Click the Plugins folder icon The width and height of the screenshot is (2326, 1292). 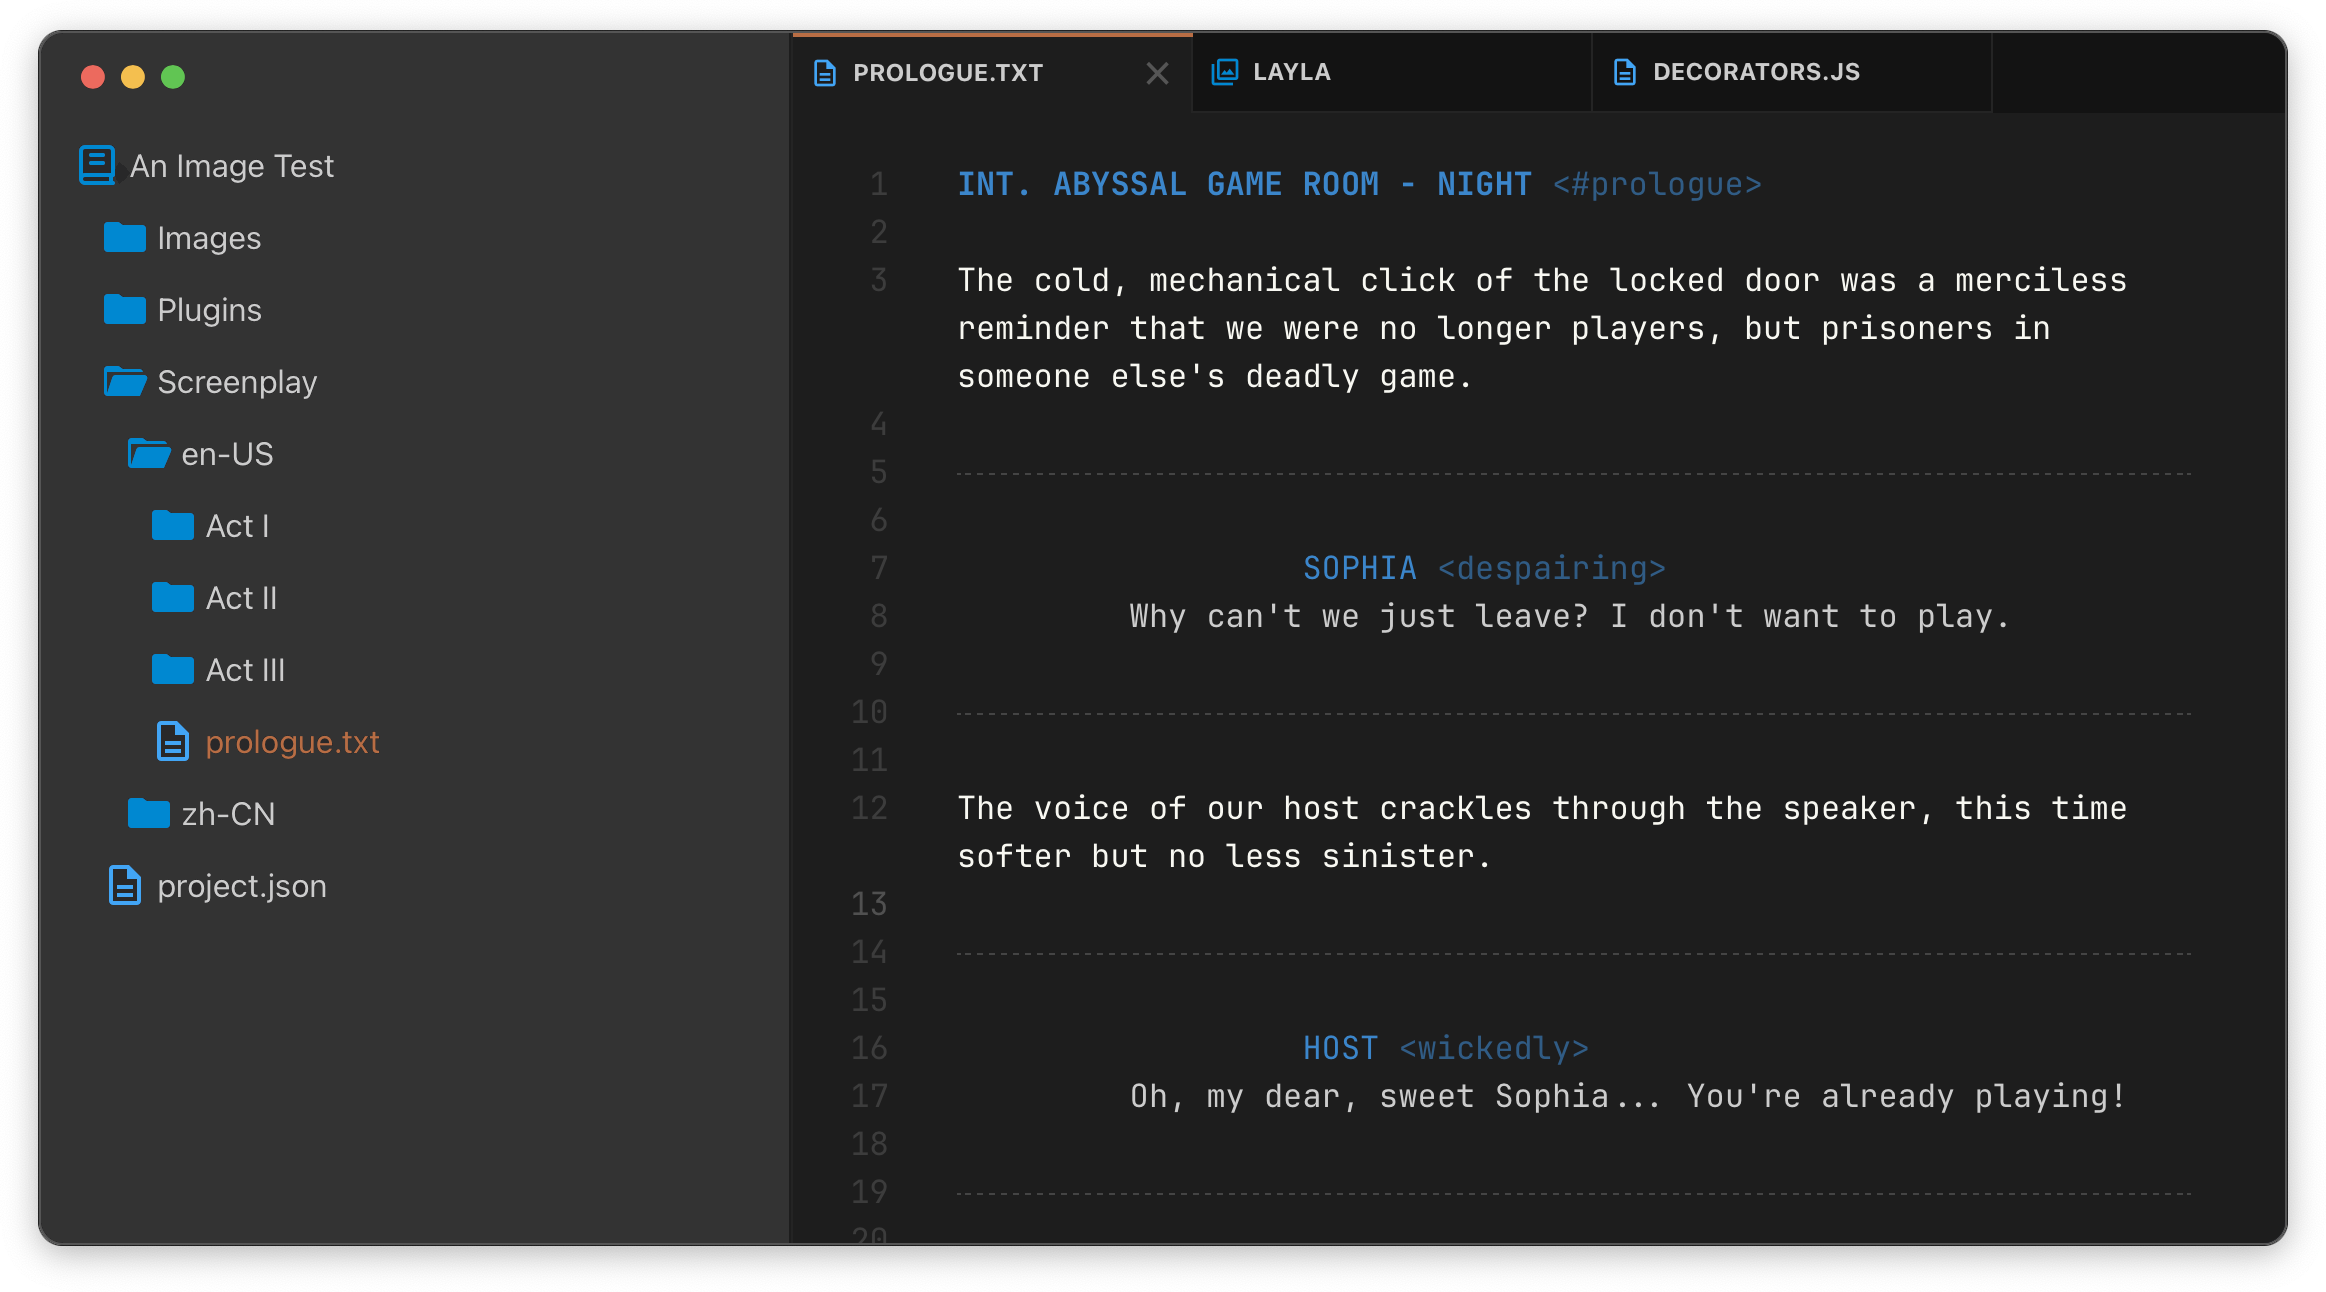click(125, 310)
